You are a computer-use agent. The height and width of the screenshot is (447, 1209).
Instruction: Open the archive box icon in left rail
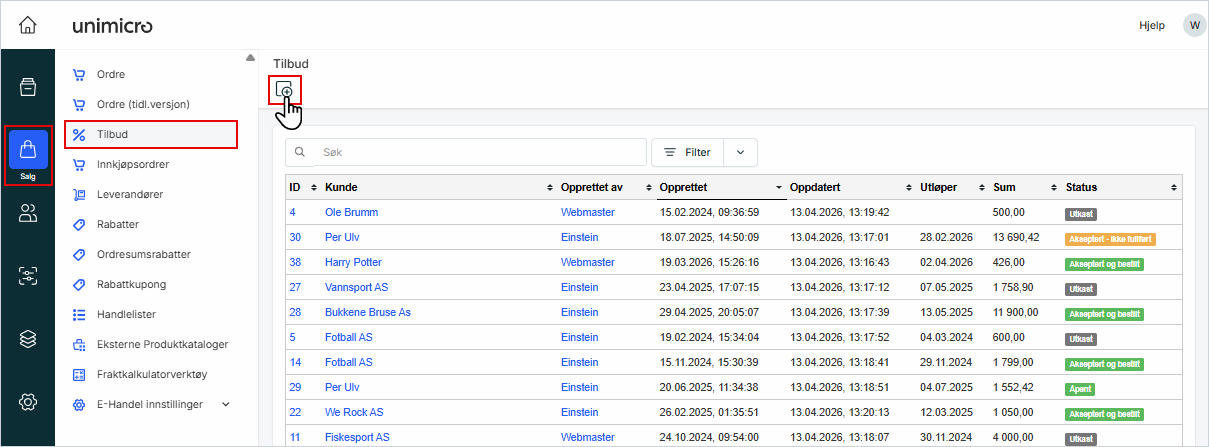28,87
